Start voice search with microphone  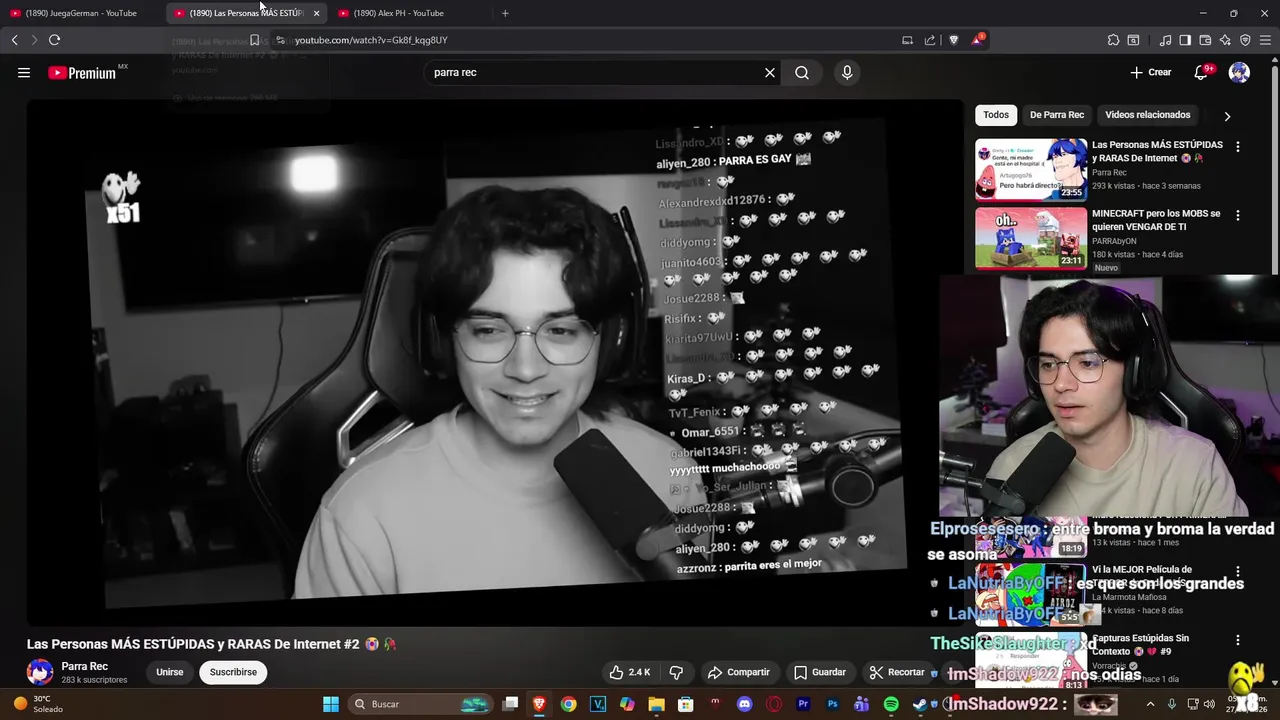point(847,72)
